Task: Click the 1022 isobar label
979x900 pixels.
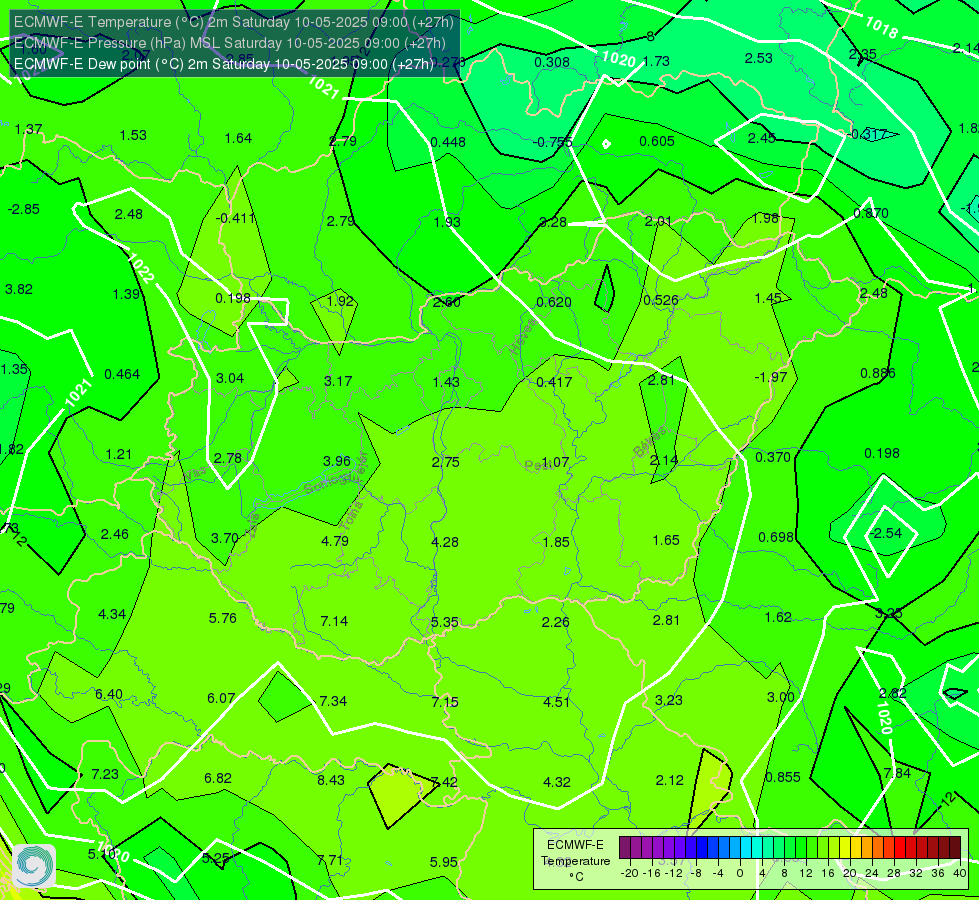Action: 141,269
